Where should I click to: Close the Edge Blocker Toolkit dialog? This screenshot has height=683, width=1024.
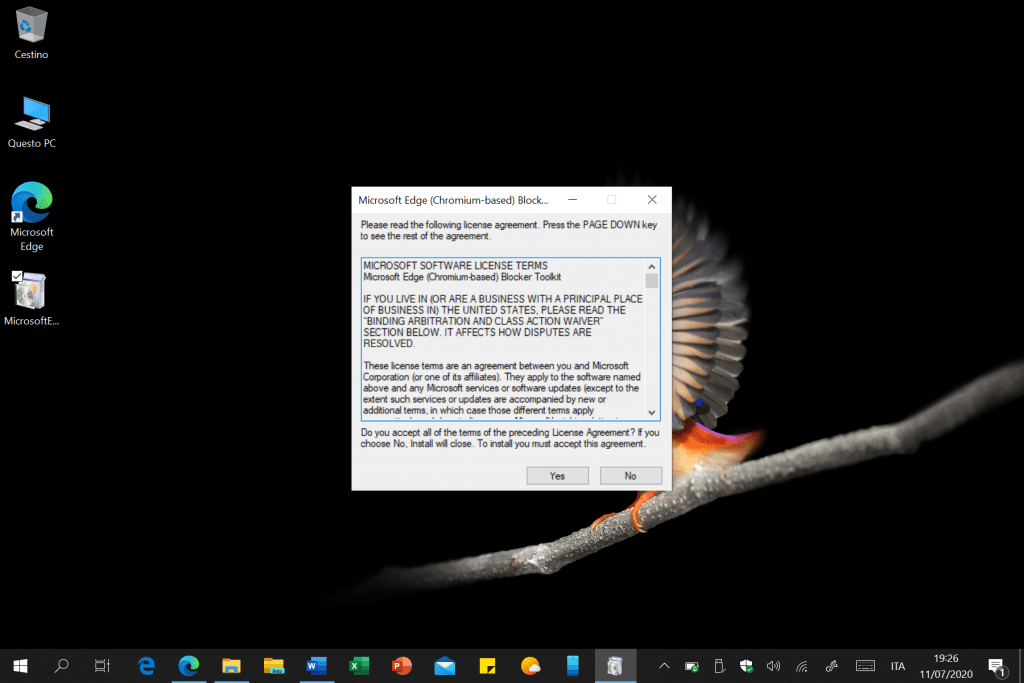point(651,200)
